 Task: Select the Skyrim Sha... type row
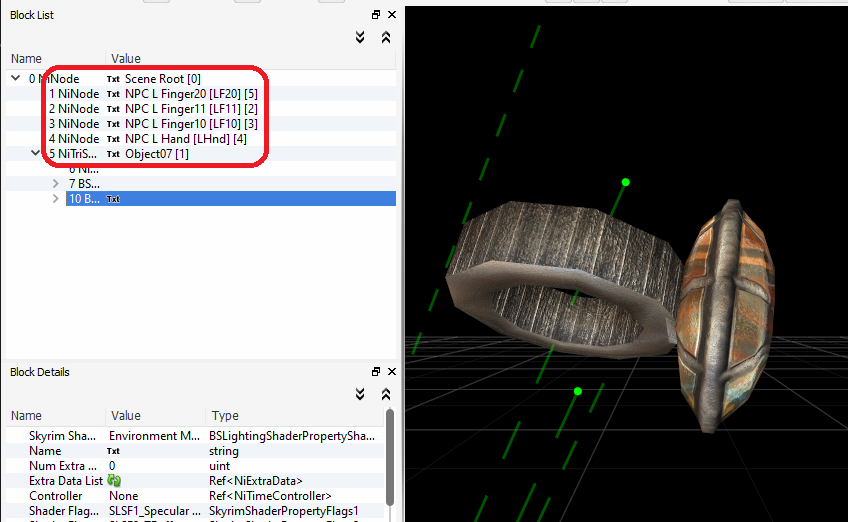pos(195,436)
